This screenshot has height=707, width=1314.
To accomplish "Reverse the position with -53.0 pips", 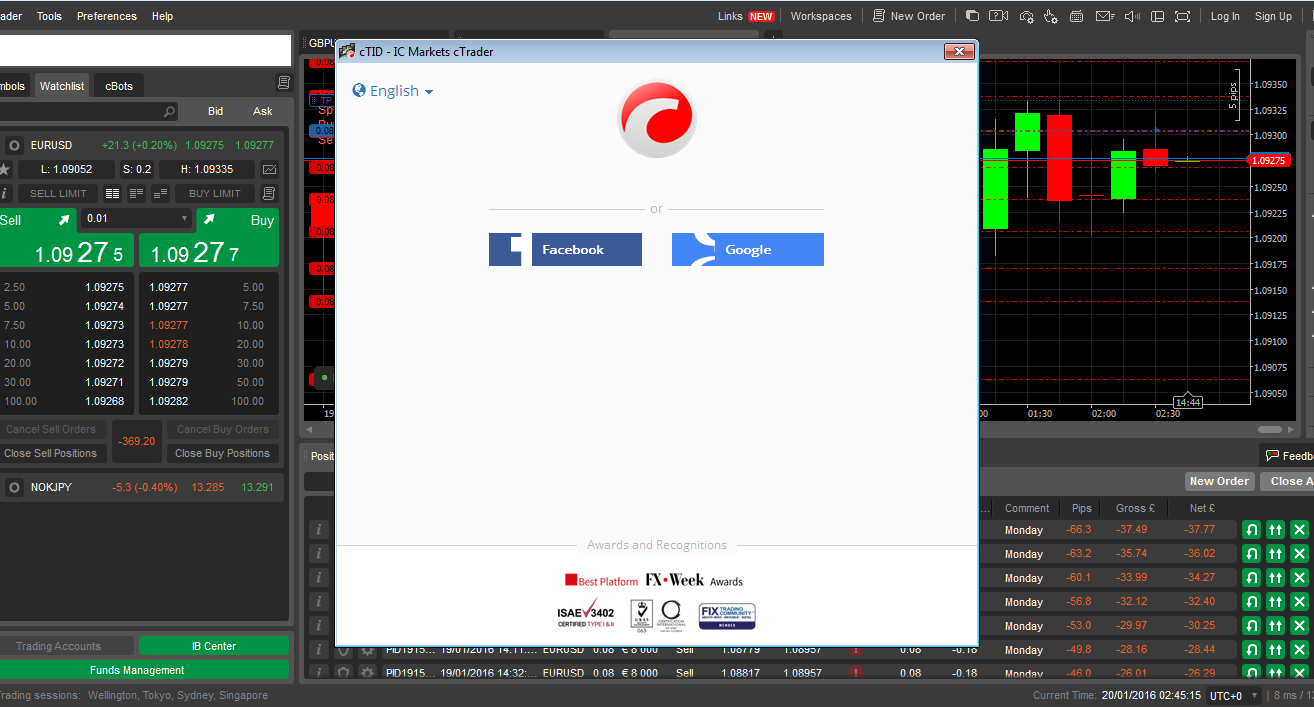I will [x=1251, y=625].
